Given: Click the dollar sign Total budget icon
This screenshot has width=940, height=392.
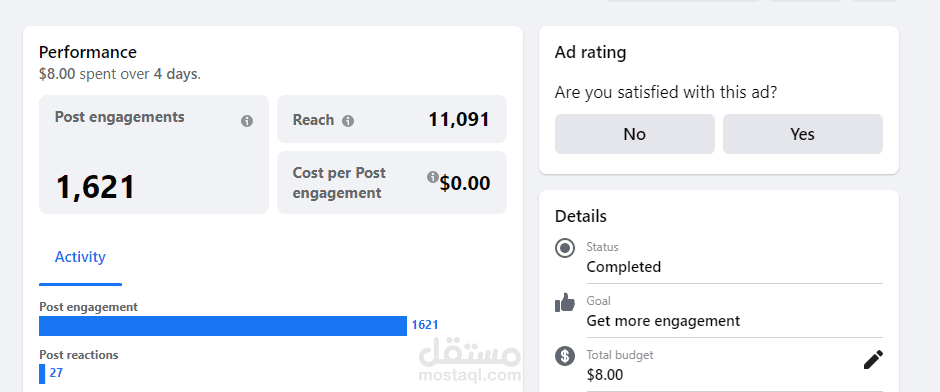Looking at the screenshot, I should [565, 356].
